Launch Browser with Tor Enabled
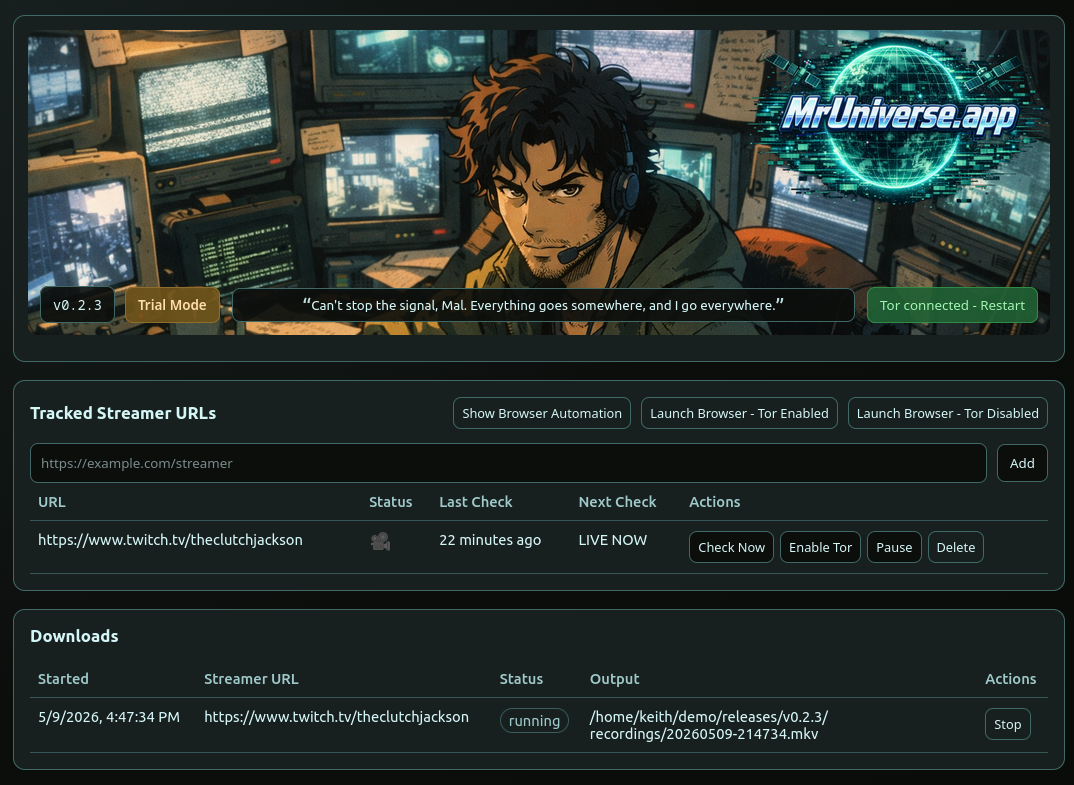Screen dimensions: 1074x785 coord(739,413)
